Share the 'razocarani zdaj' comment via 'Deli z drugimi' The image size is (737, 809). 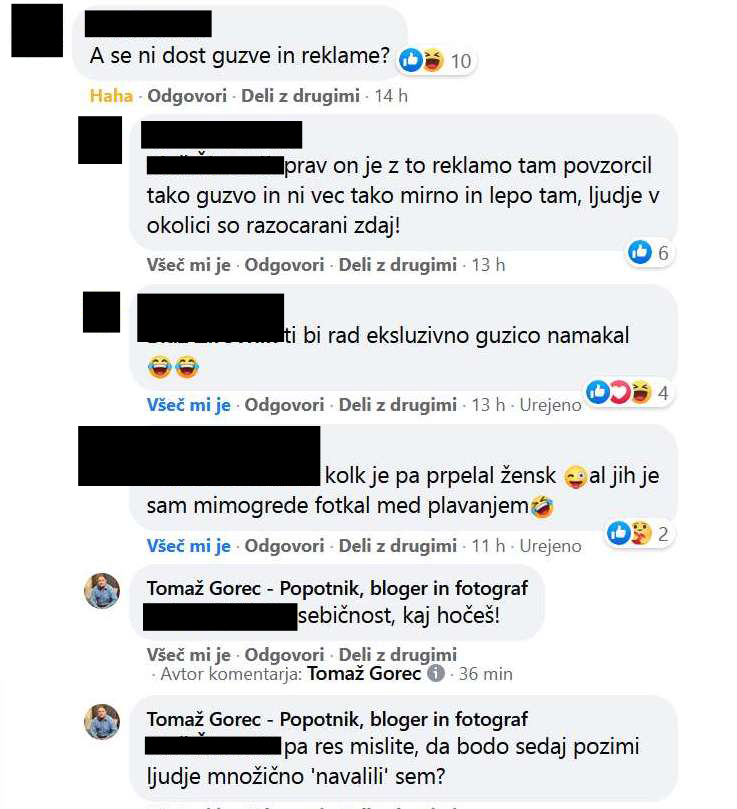coord(397,265)
